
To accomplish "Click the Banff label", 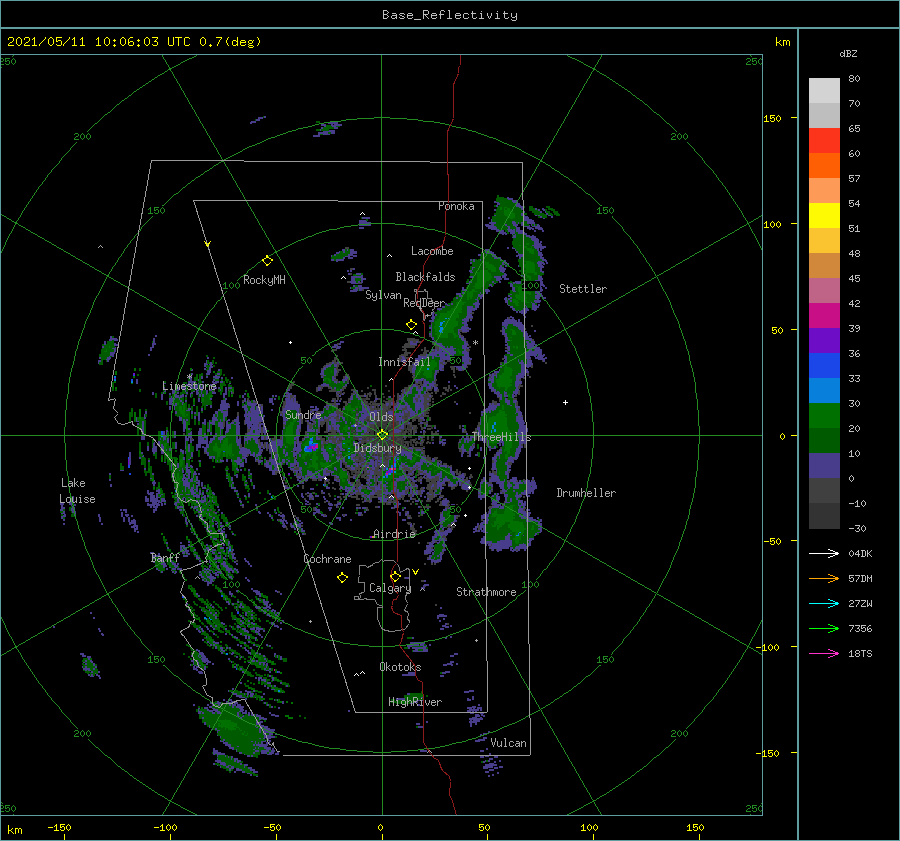I will [x=165, y=558].
